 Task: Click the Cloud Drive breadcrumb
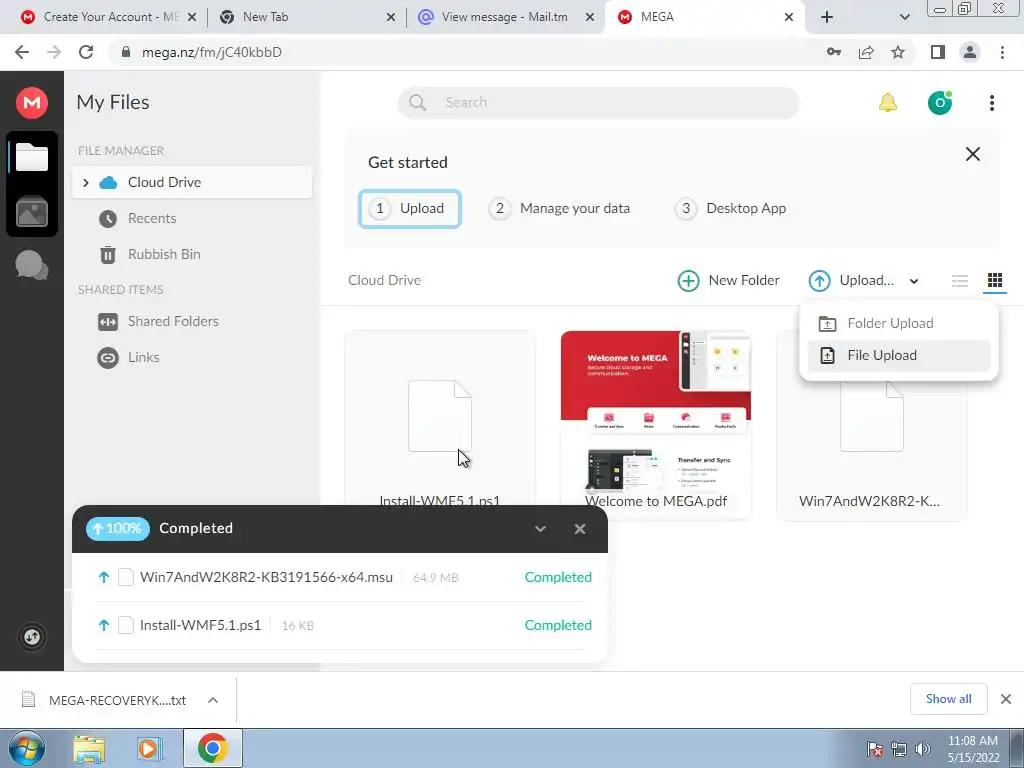(385, 281)
